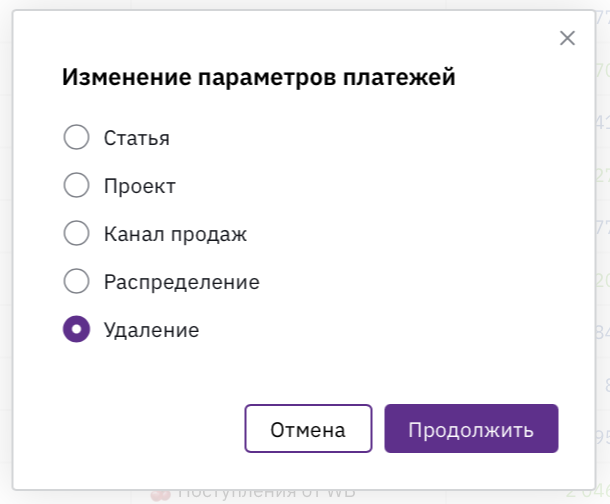Cancel with the Отмена button
The image size is (610, 504).
[x=308, y=429]
